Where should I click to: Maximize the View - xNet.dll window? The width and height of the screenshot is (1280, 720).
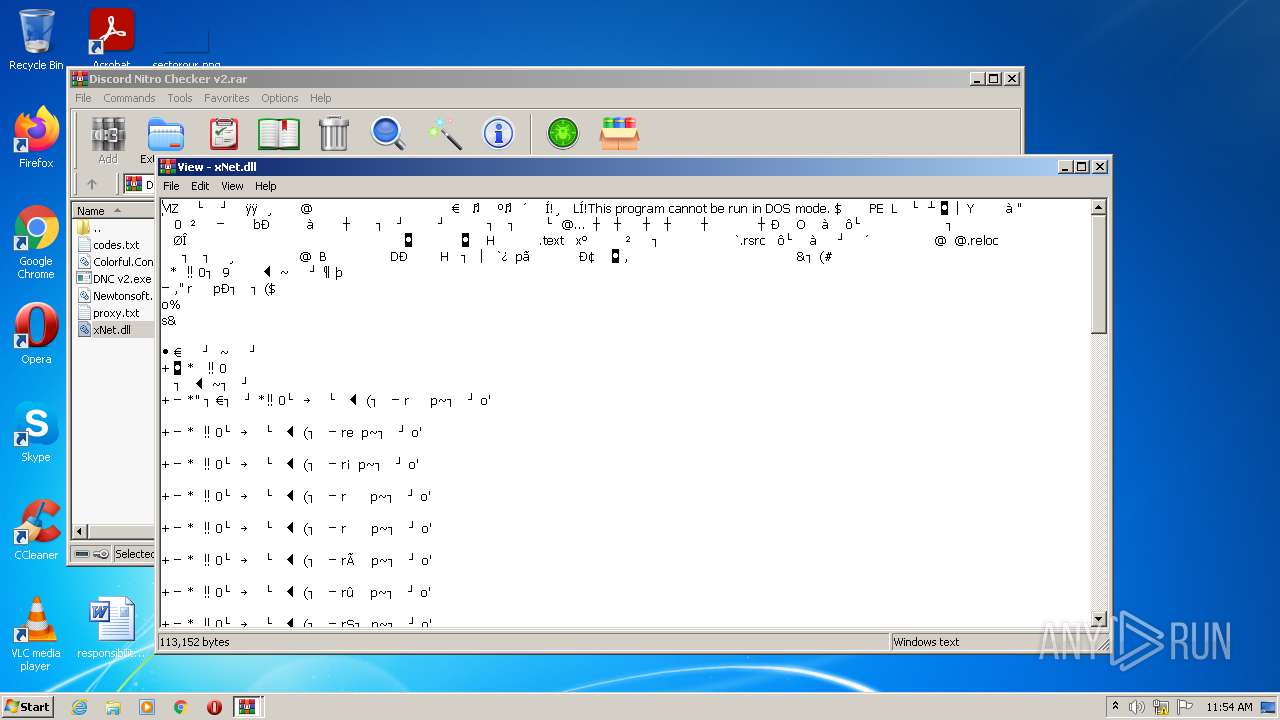pyautogui.click(x=1083, y=167)
